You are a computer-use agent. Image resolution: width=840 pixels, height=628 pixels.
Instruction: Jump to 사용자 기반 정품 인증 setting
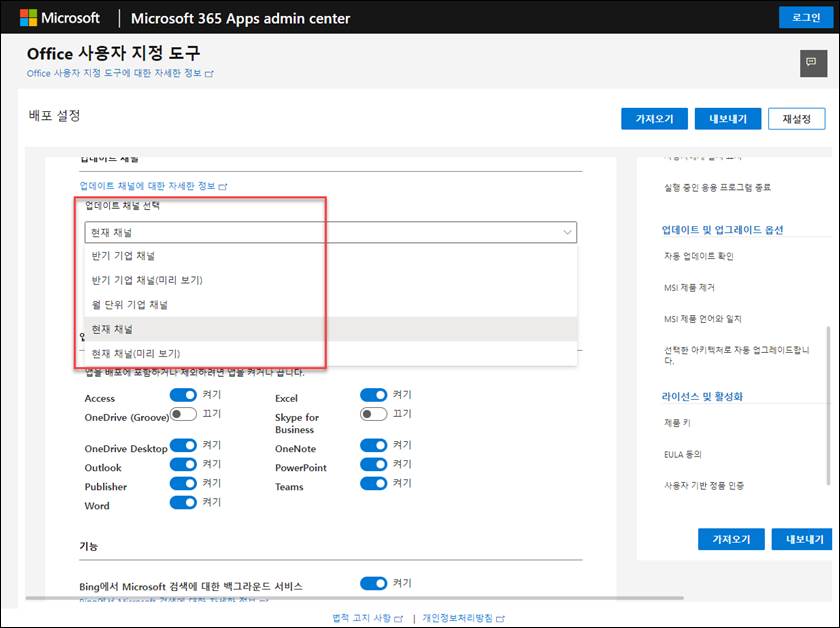point(704,485)
